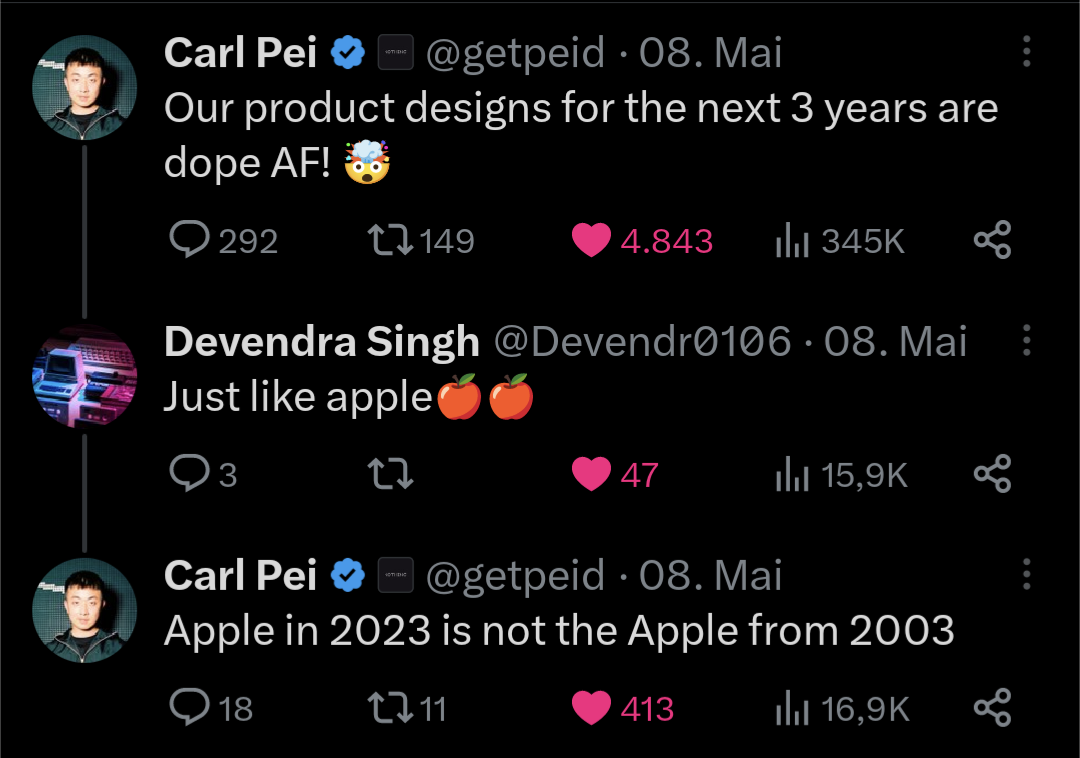View the 15,9K views stats
Viewport: 1080px width, 758px height.
[791, 475]
